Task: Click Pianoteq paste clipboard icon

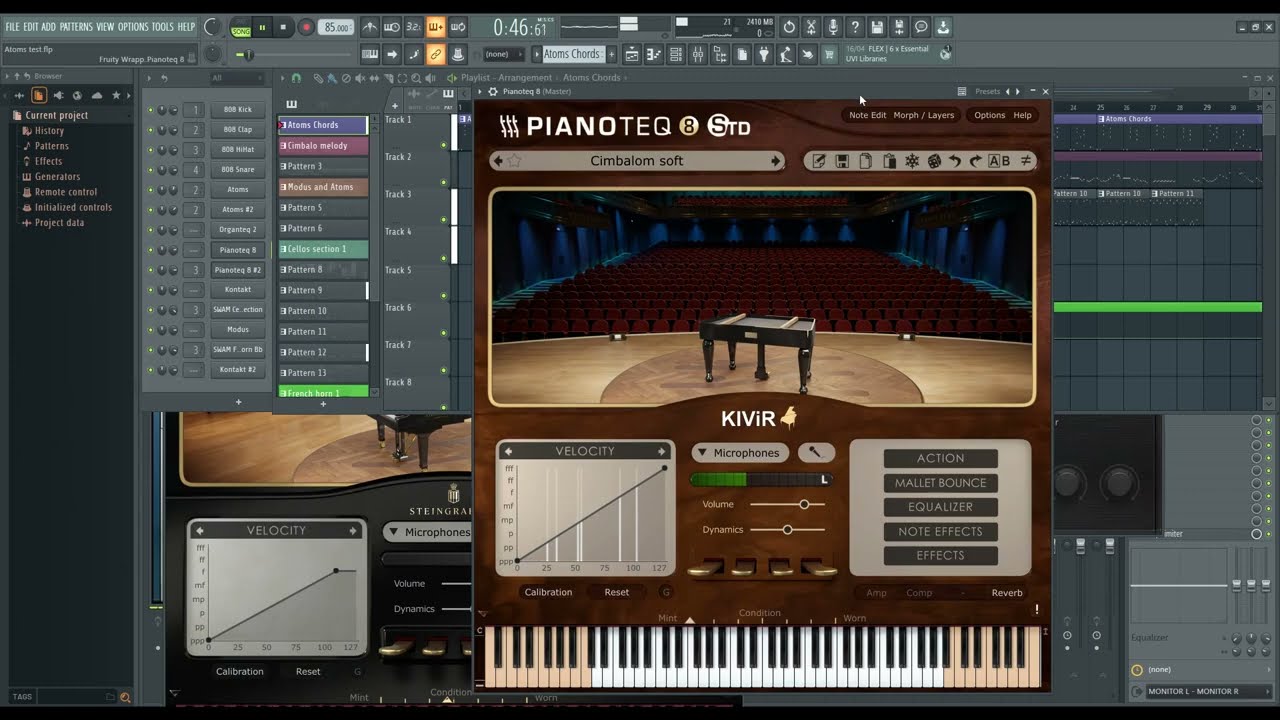Action: 889,161
